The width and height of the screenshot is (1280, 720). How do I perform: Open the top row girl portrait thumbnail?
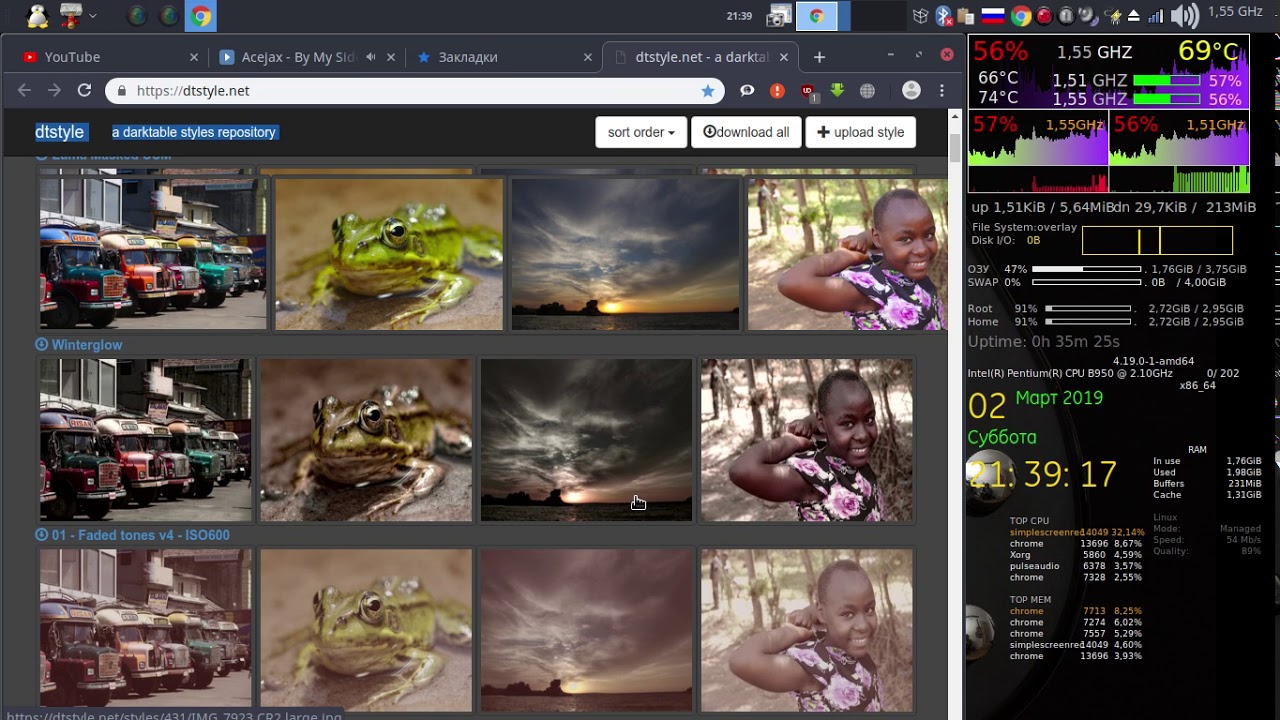(x=847, y=254)
